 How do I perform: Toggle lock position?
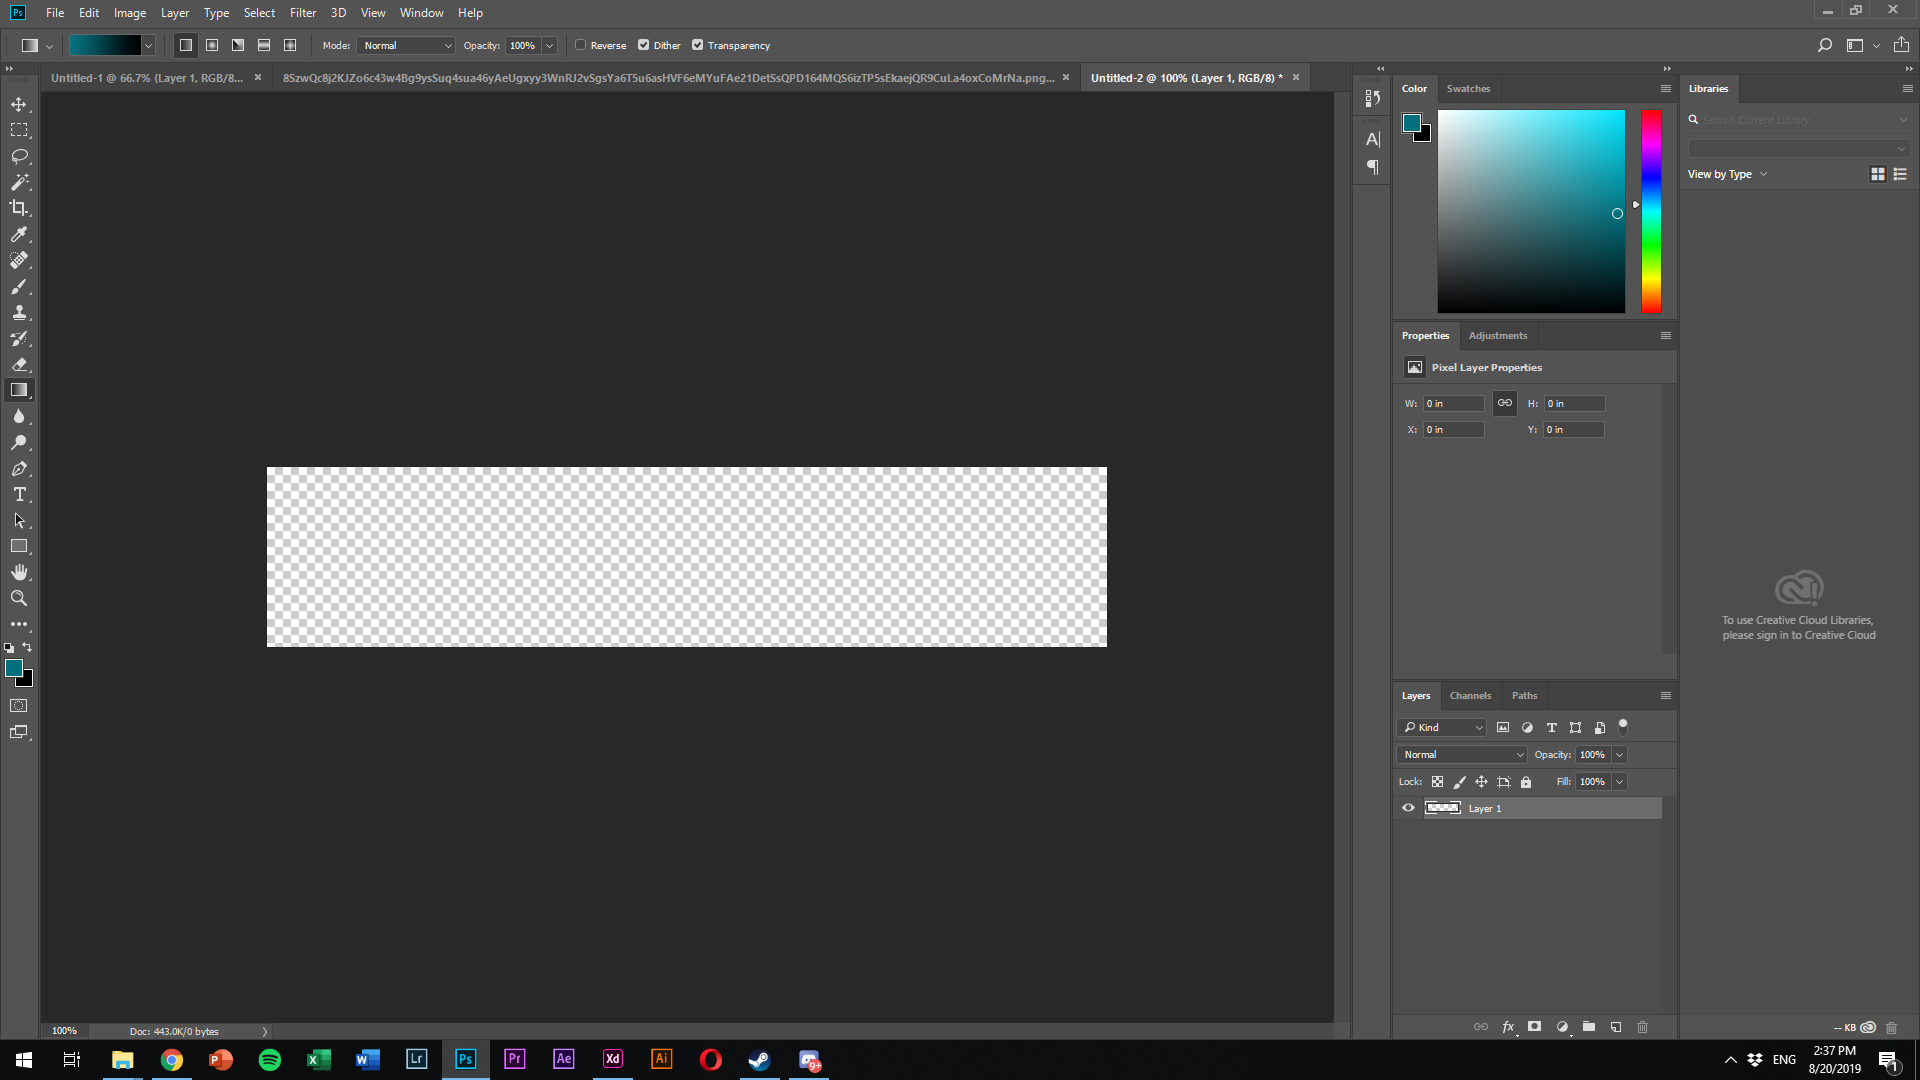(x=1481, y=782)
